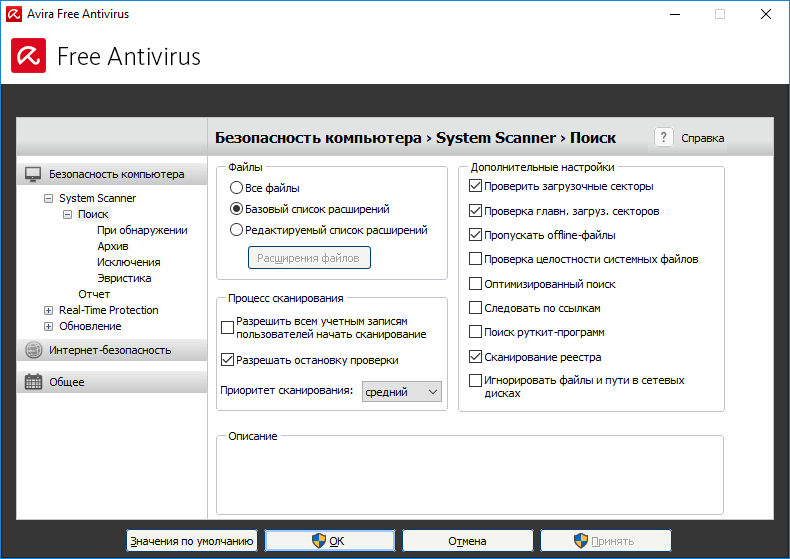The height and width of the screenshot is (559, 790).
Task: Expand the Обновление tree node
Action: [x=48, y=326]
